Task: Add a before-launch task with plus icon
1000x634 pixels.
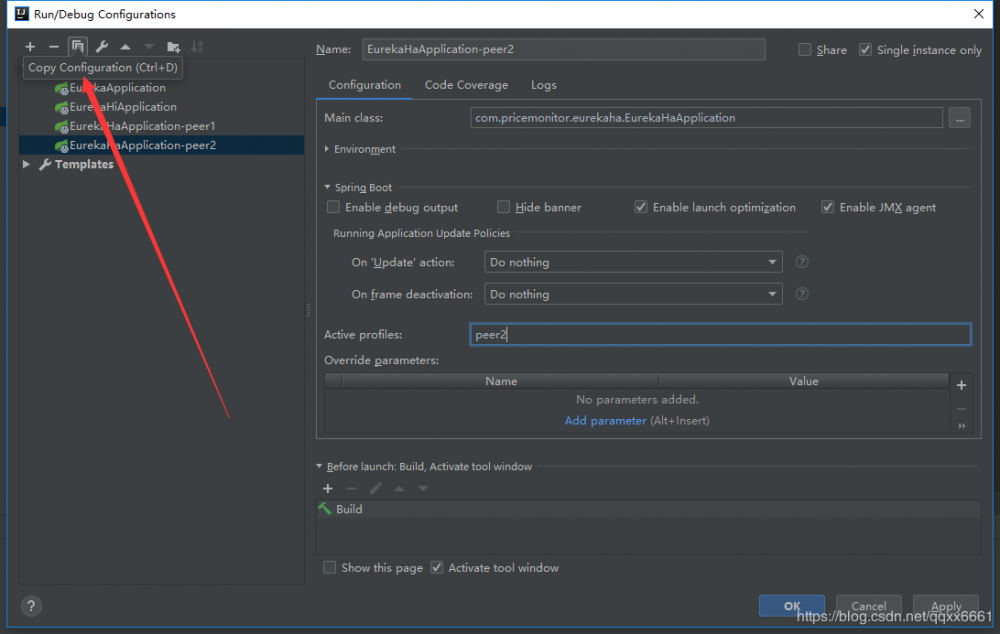Action: [327, 488]
